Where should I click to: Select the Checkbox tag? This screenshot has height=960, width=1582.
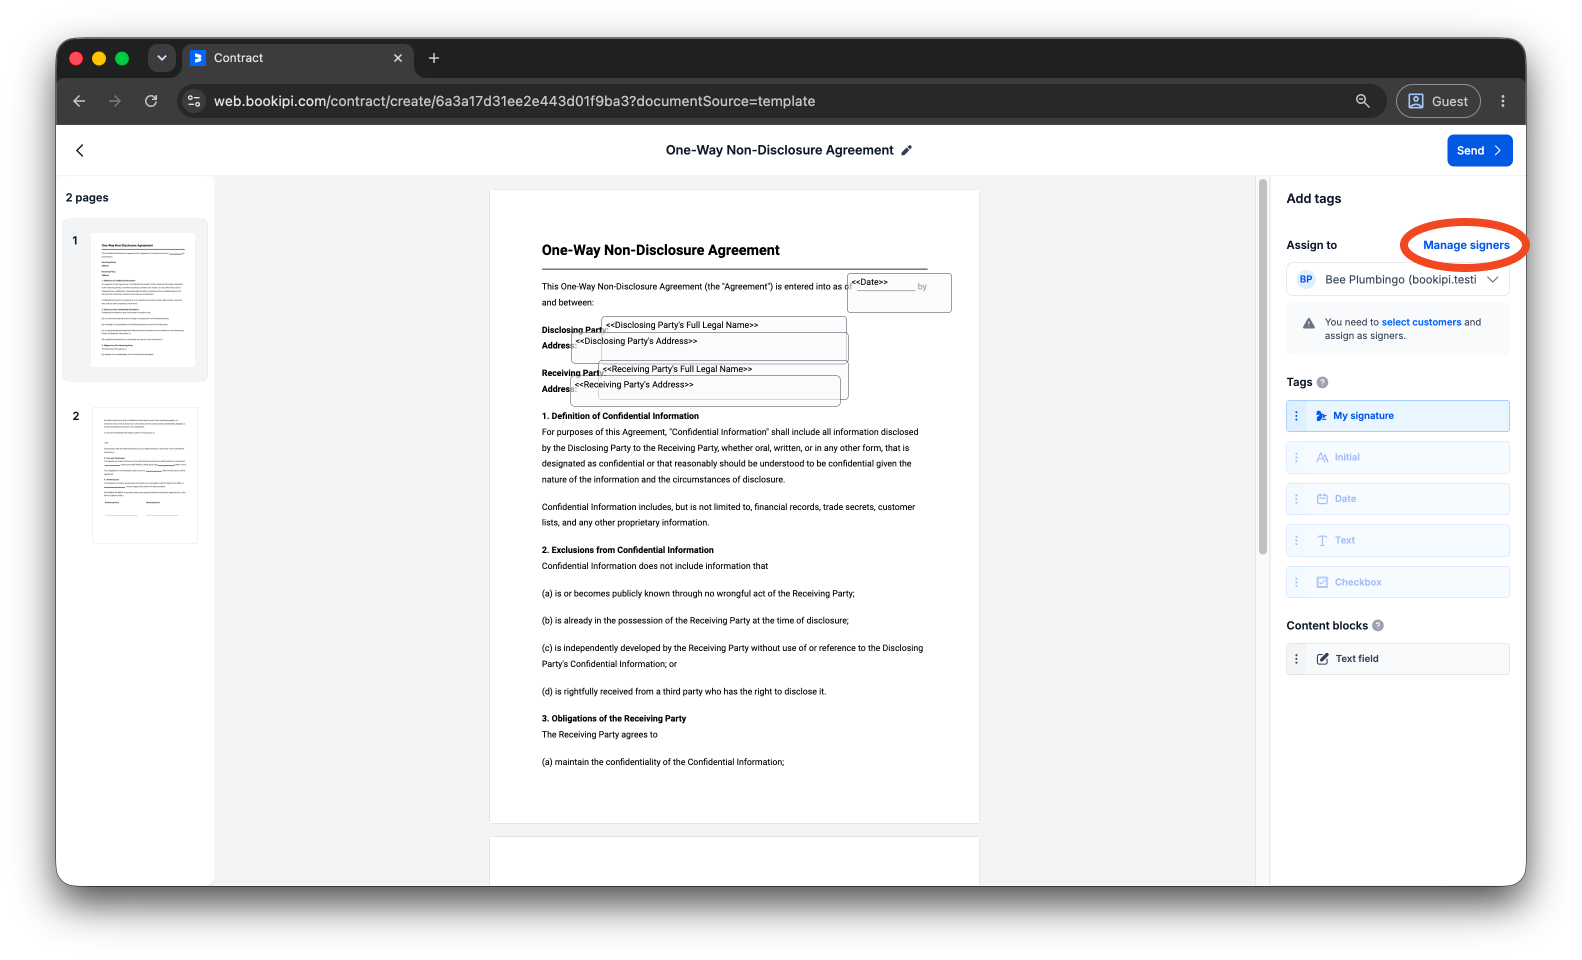[1397, 582]
